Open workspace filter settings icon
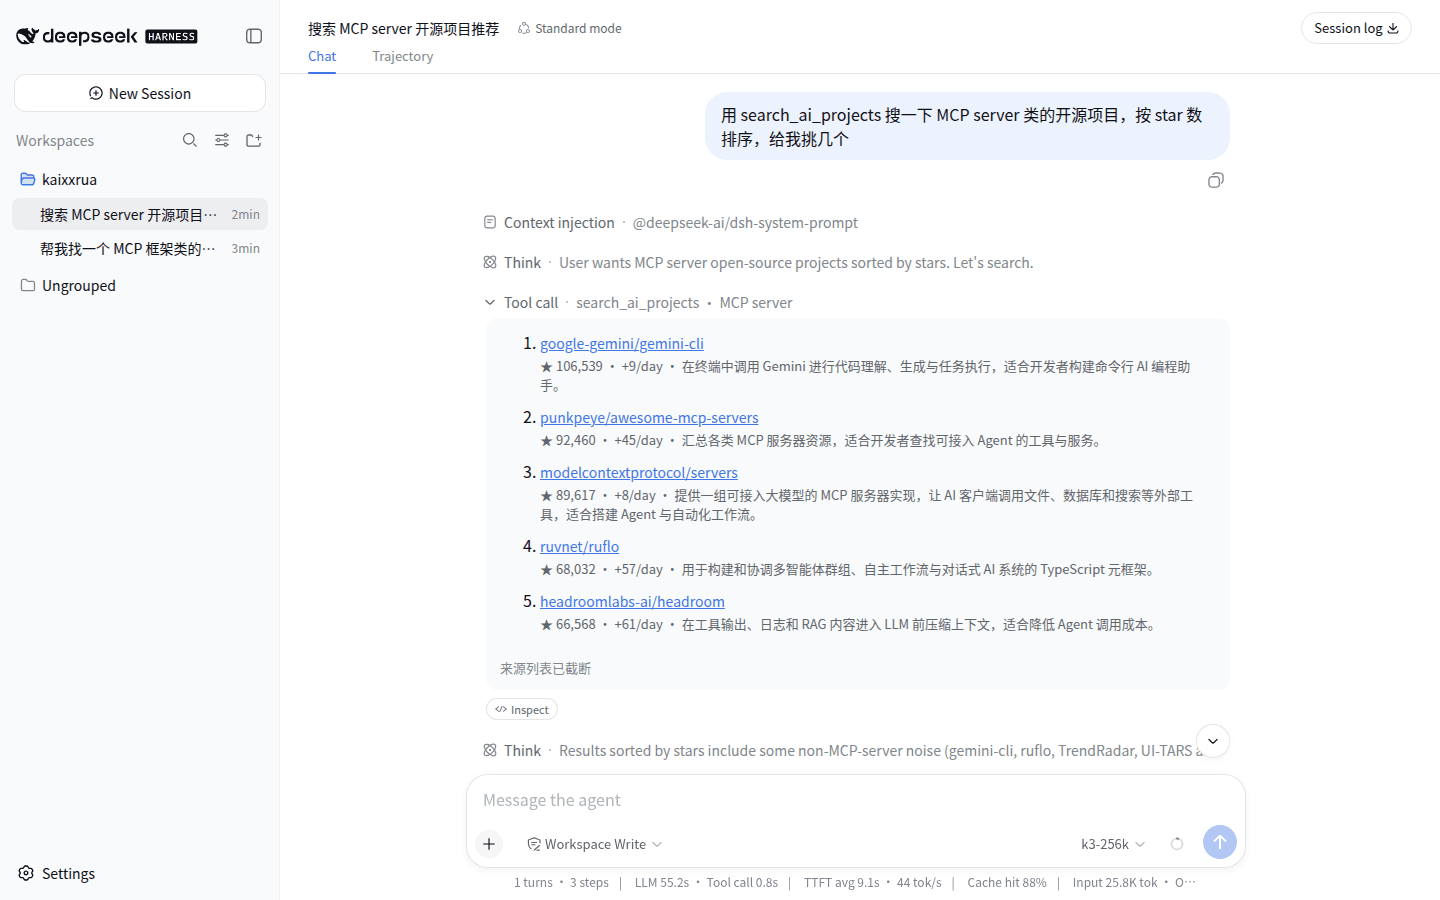 [x=222, y=140]
